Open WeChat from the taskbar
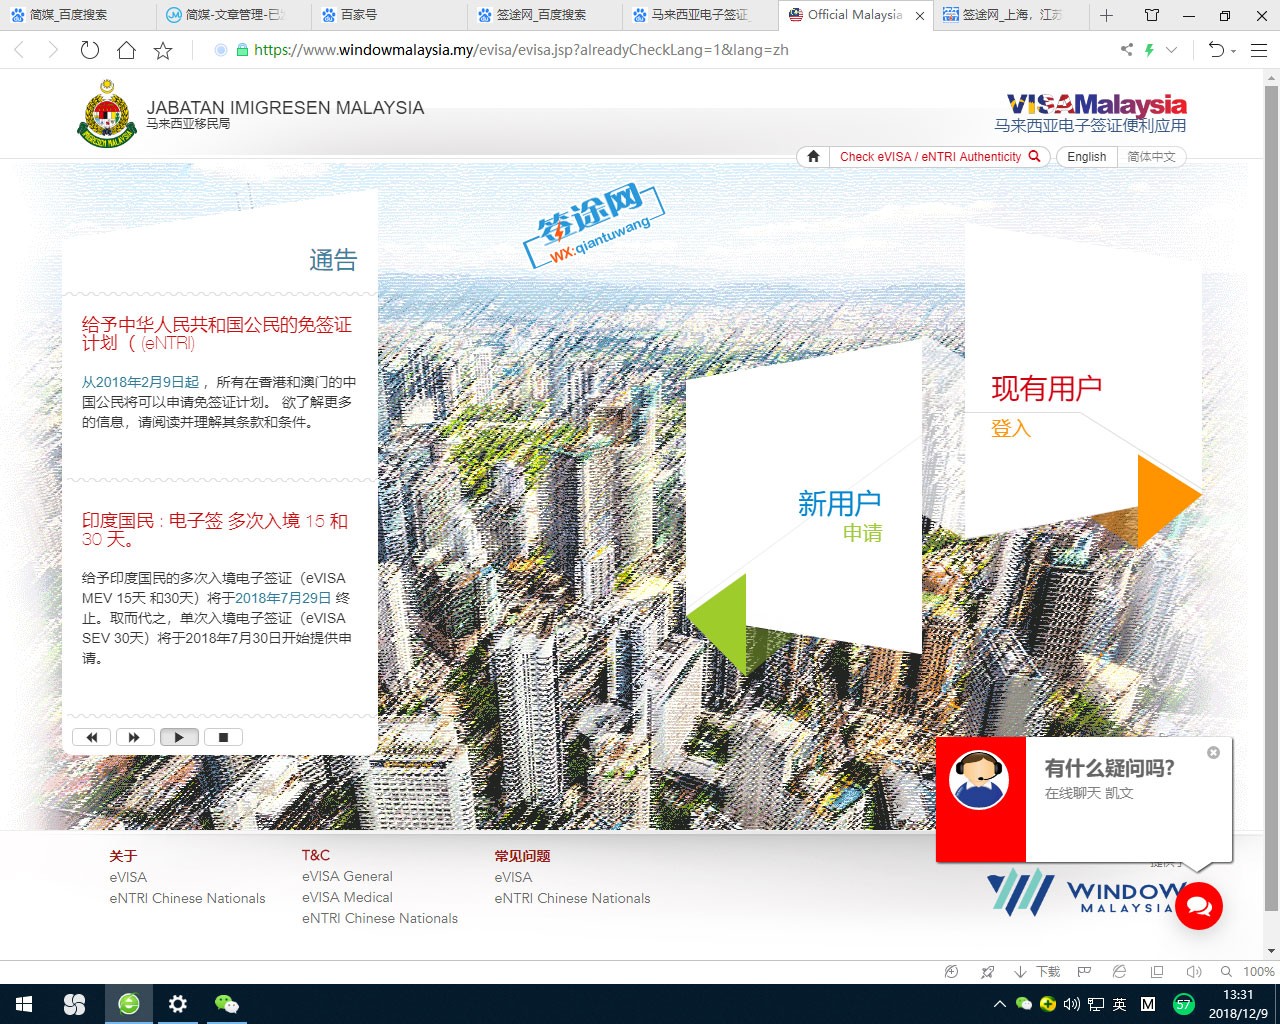This screenshot has width=1280, height=1024. tap(227, 1004)
